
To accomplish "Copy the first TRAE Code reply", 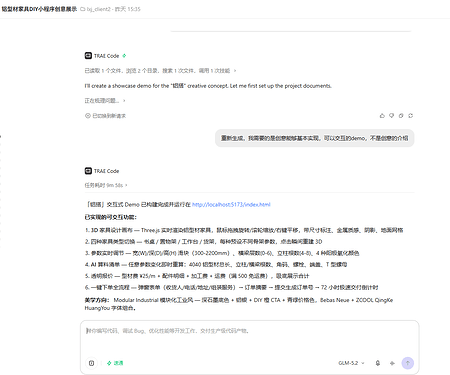I will [x=401, y=116].
